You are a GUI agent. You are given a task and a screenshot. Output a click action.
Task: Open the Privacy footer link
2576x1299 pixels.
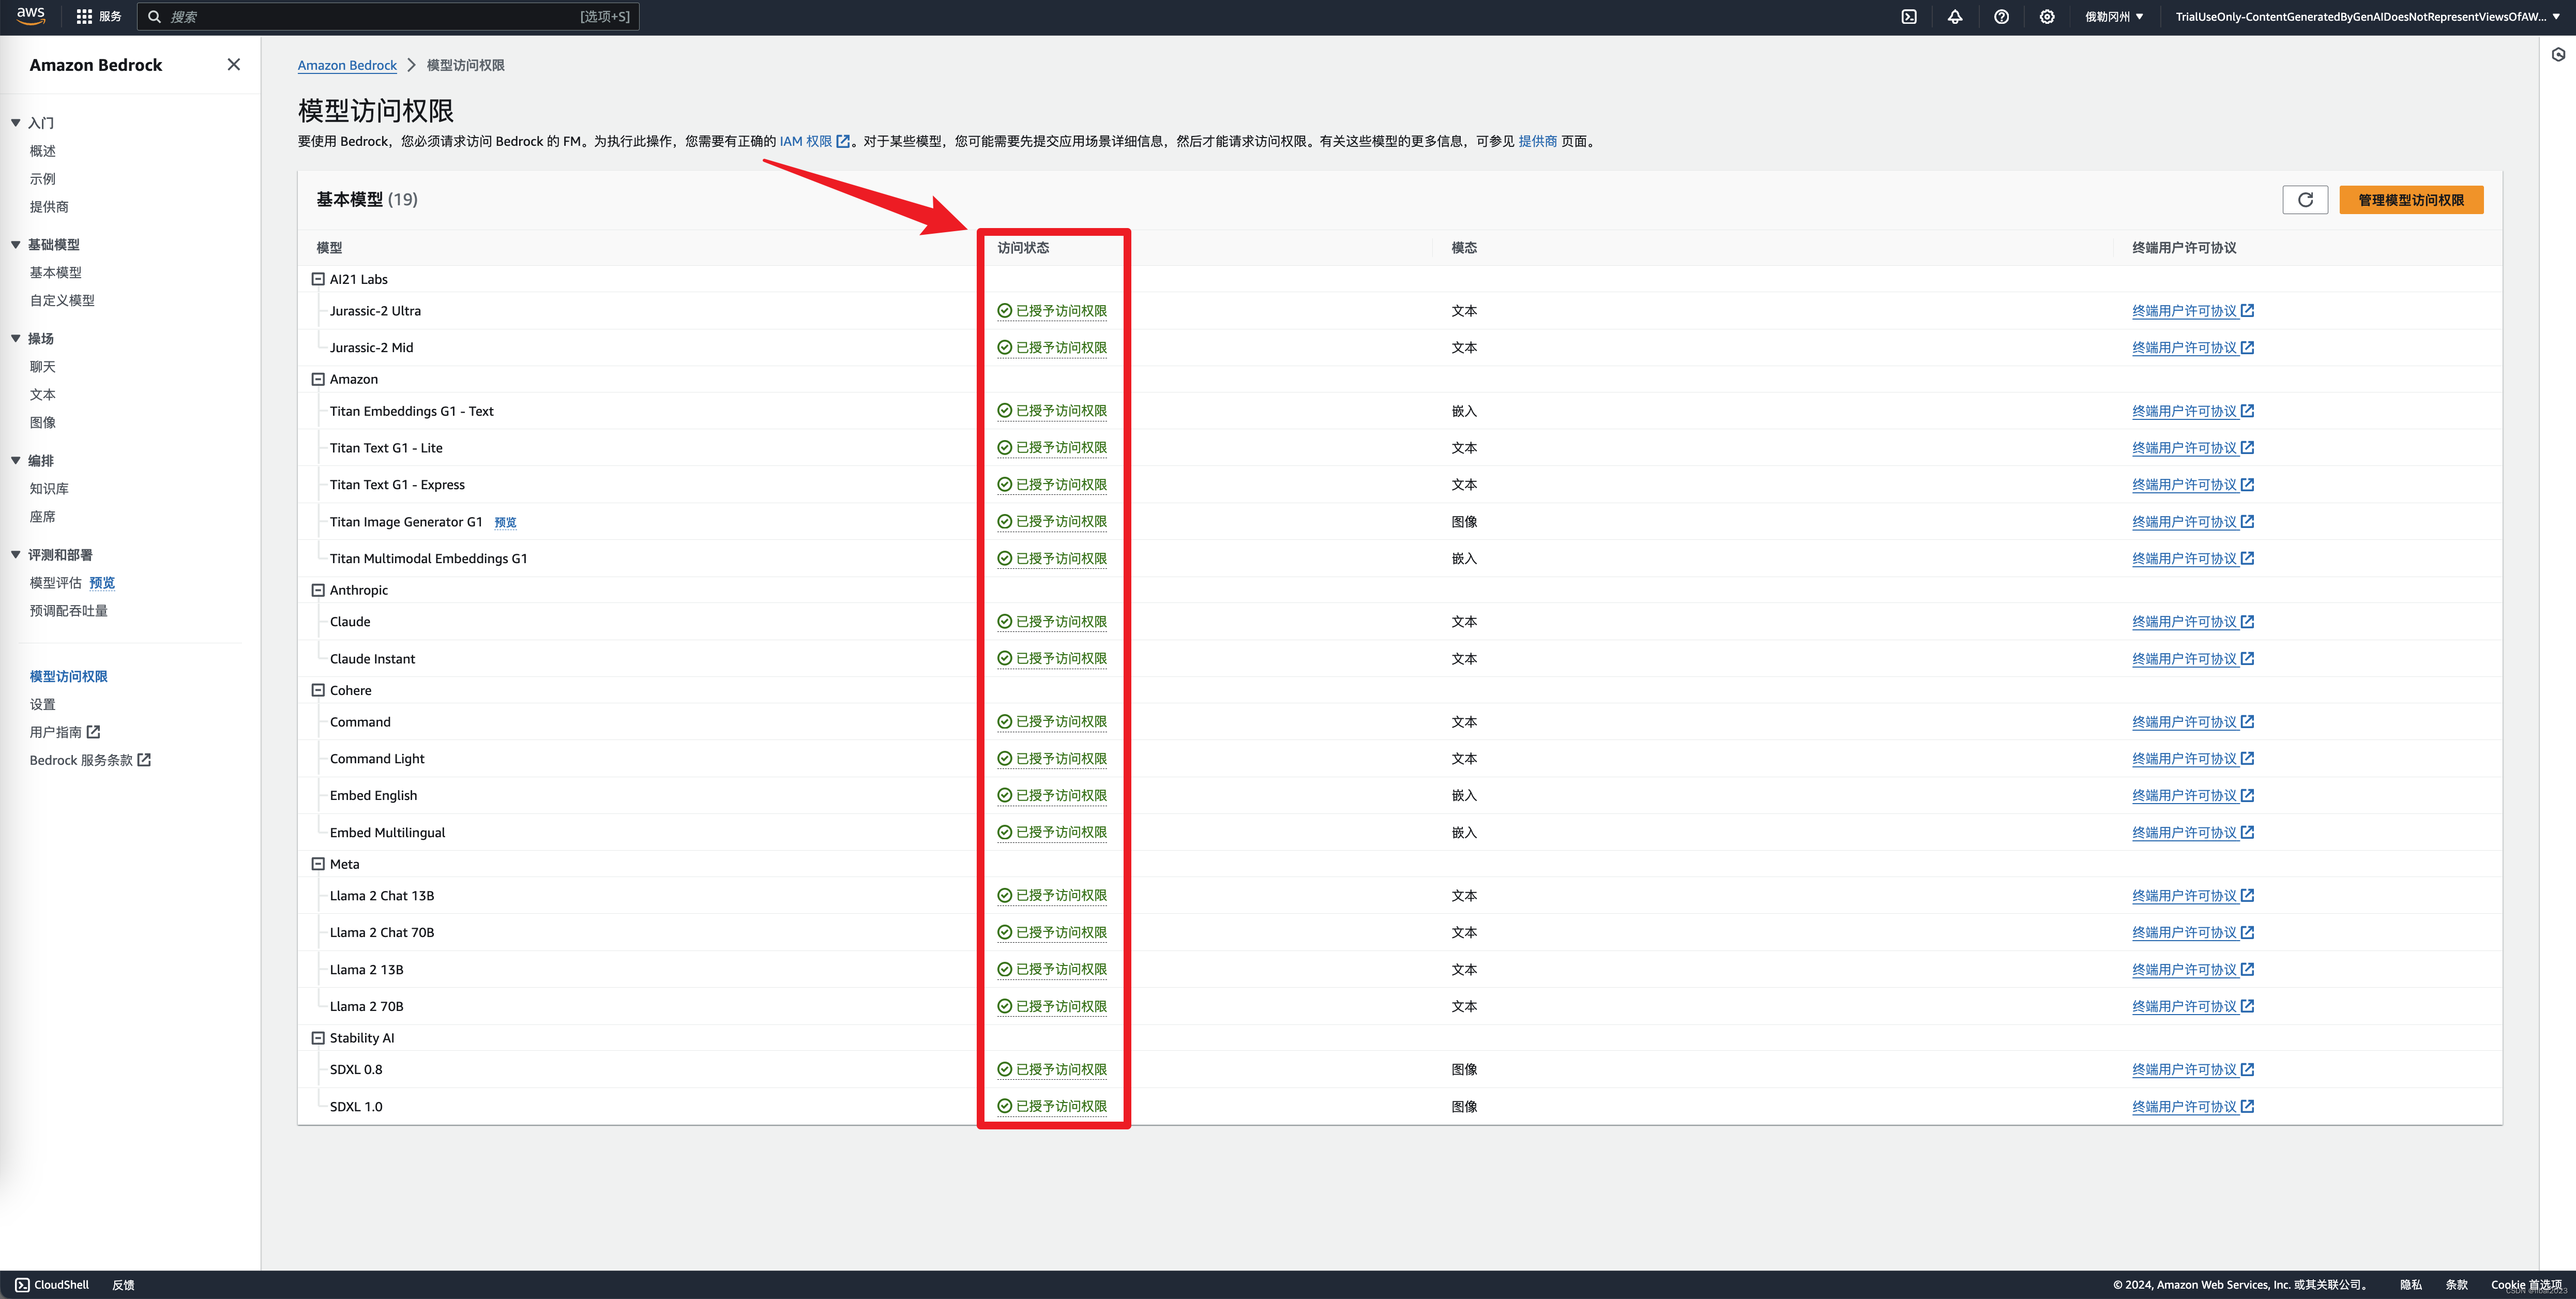(x=2411, y=1285)
